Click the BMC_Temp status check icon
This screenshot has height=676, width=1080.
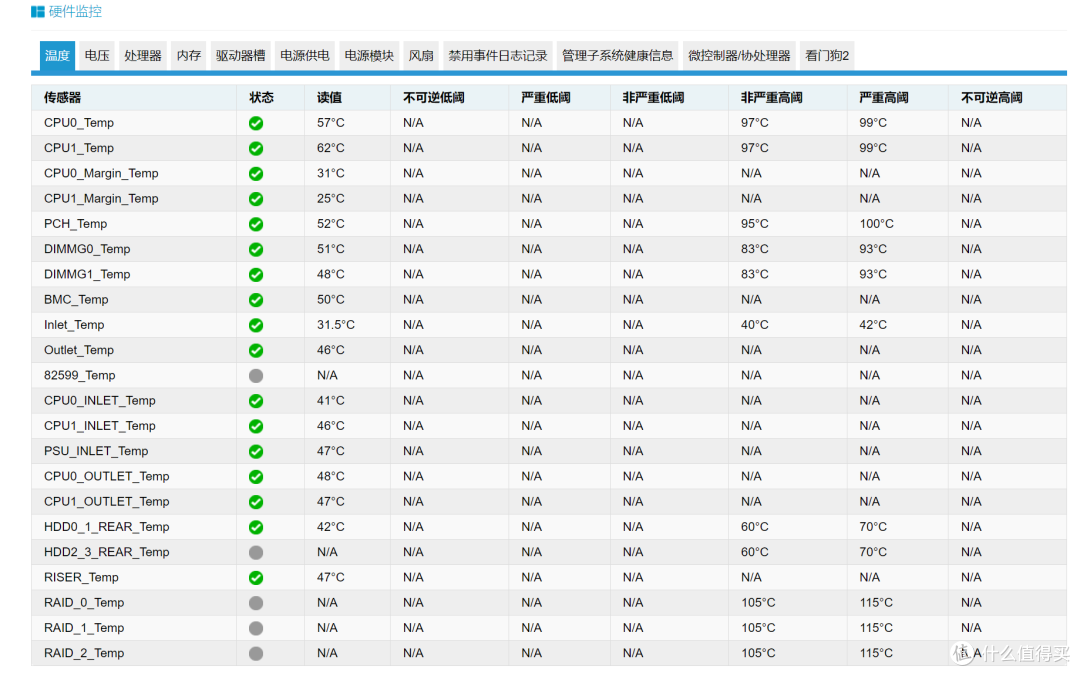(x=256, y=299)
